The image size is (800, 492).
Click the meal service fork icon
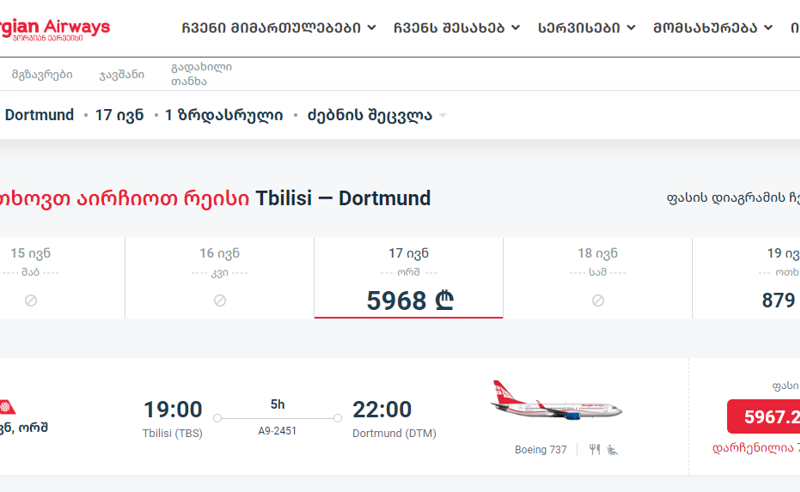pyautogui.click(x=594, y=450)
